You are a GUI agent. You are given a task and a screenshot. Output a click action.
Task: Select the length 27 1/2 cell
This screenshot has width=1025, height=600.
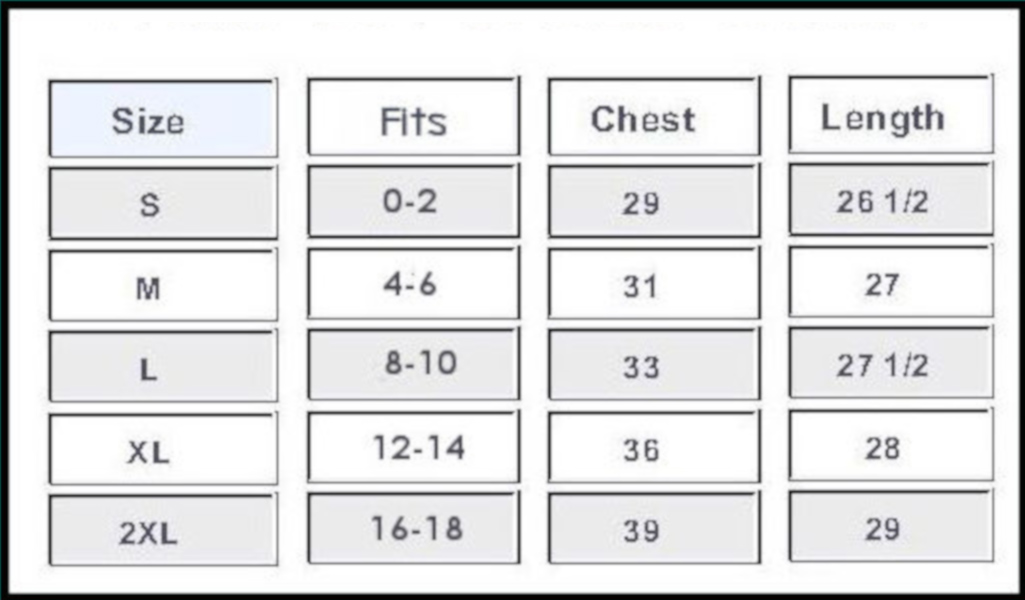pyautogui.click(x=891, y=363)
